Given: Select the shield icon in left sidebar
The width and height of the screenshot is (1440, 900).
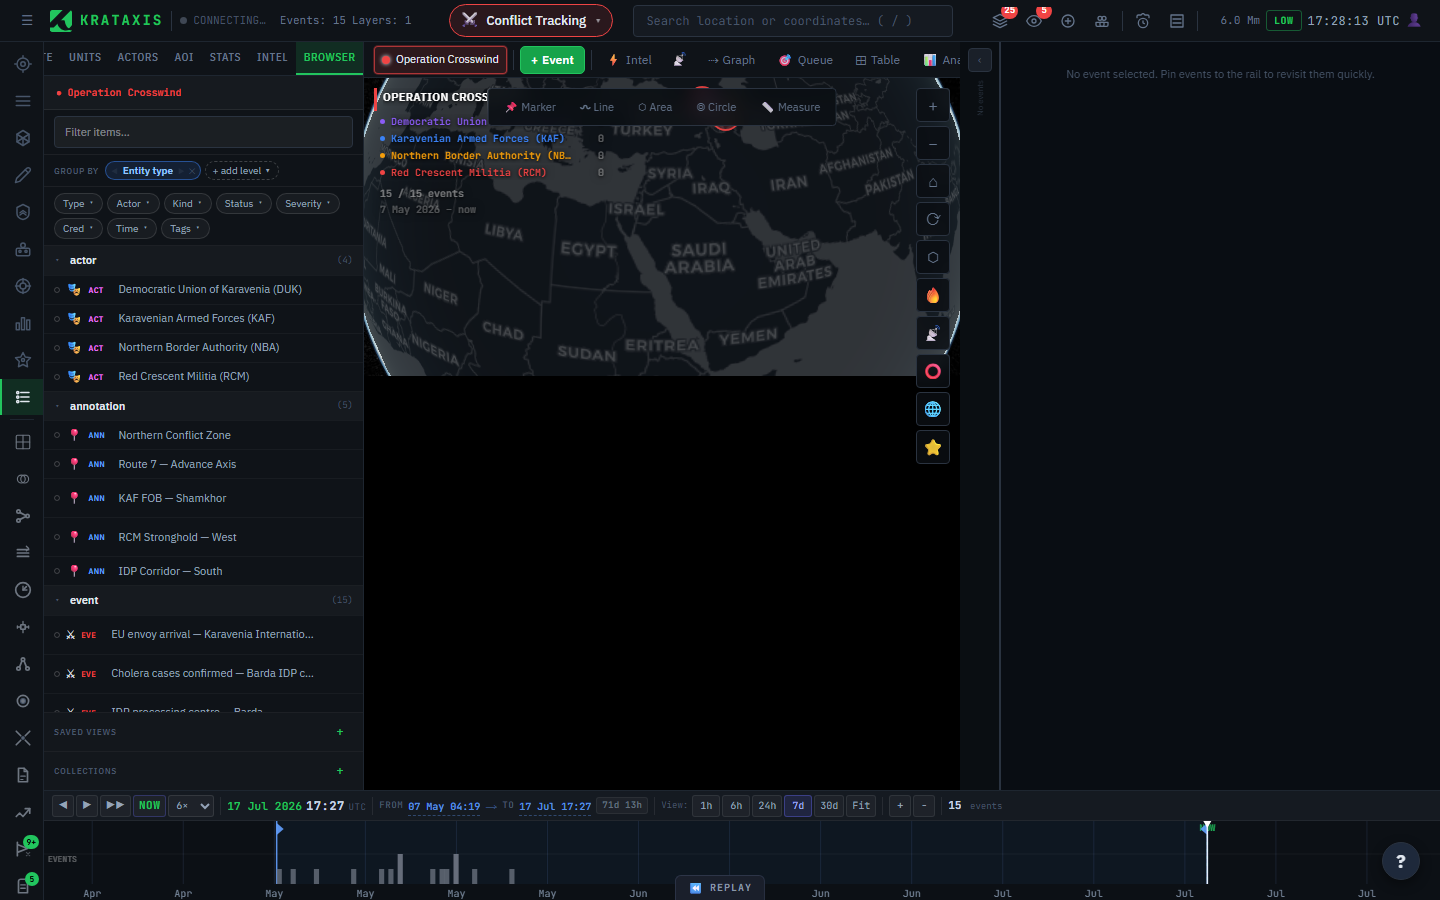Looking at the screenshot, I should [x=23, y=212].
